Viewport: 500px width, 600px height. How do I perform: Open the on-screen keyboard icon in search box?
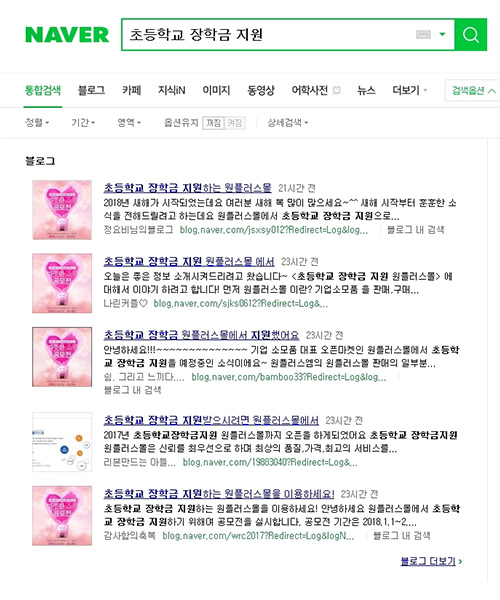click(x=423, y=35)
